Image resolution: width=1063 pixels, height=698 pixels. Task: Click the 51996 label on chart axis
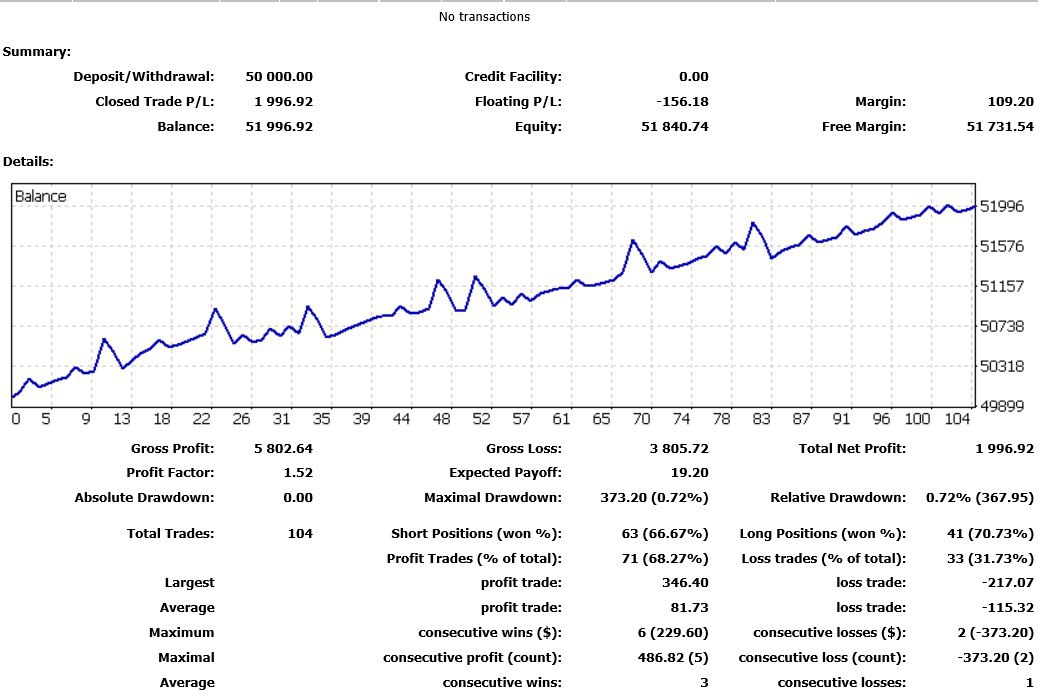click(x=1002, y=207)
